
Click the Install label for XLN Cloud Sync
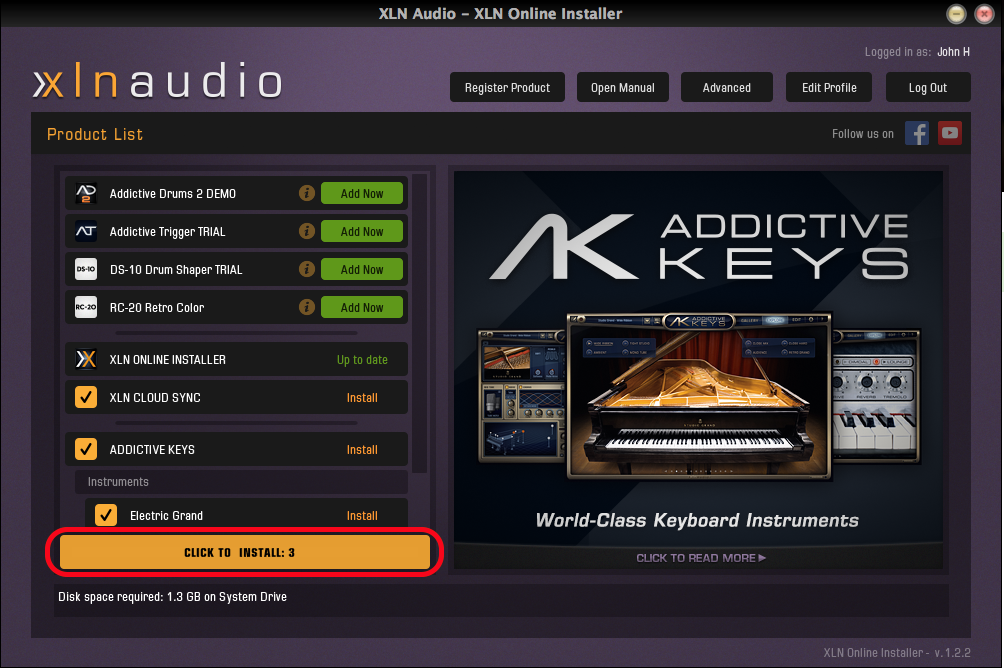coord(362,398)
